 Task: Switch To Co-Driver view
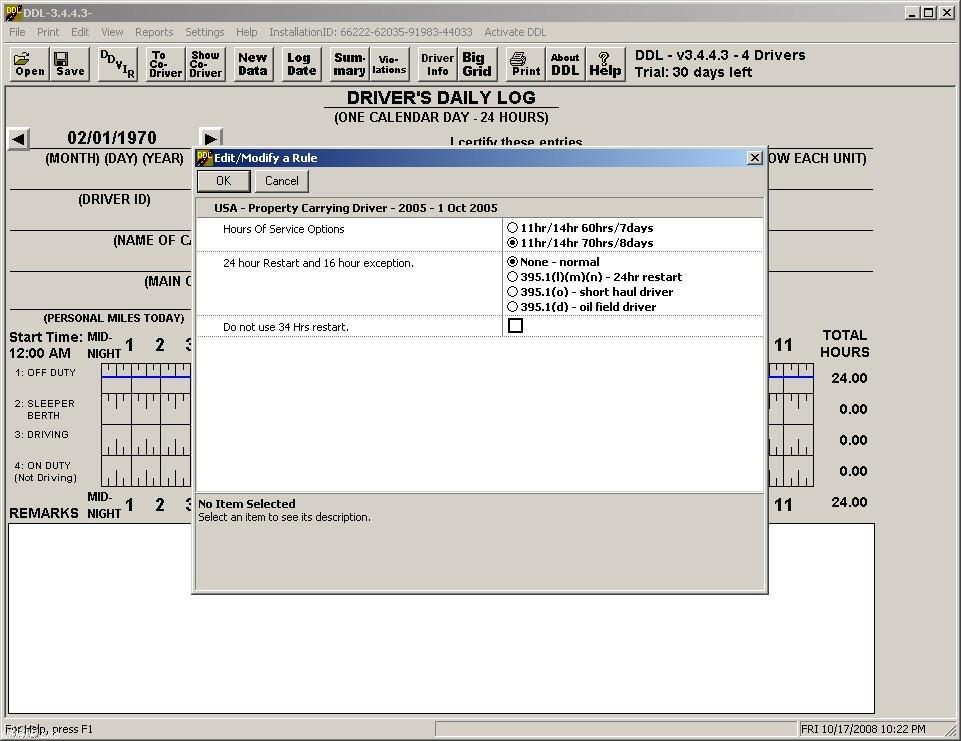click(163, 64)
